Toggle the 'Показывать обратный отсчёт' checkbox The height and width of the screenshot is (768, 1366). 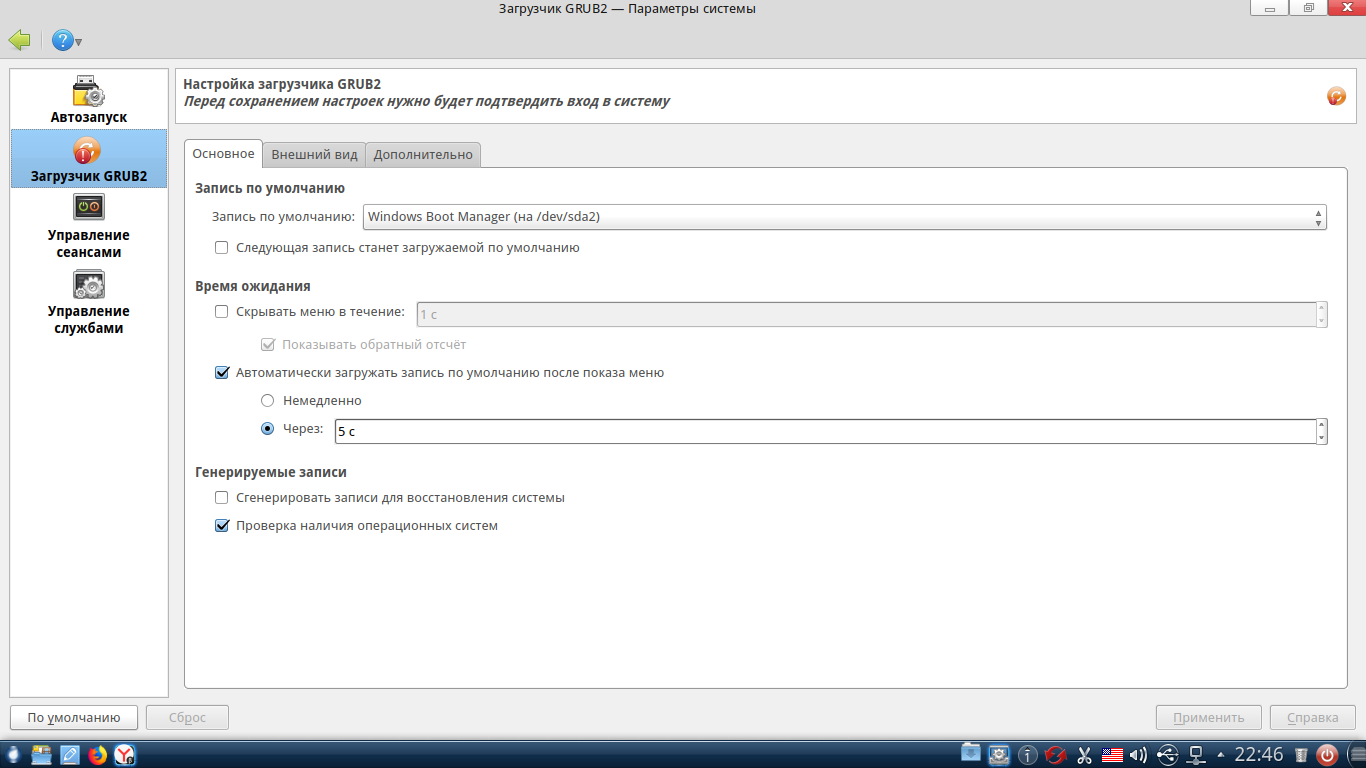point(268,344)
